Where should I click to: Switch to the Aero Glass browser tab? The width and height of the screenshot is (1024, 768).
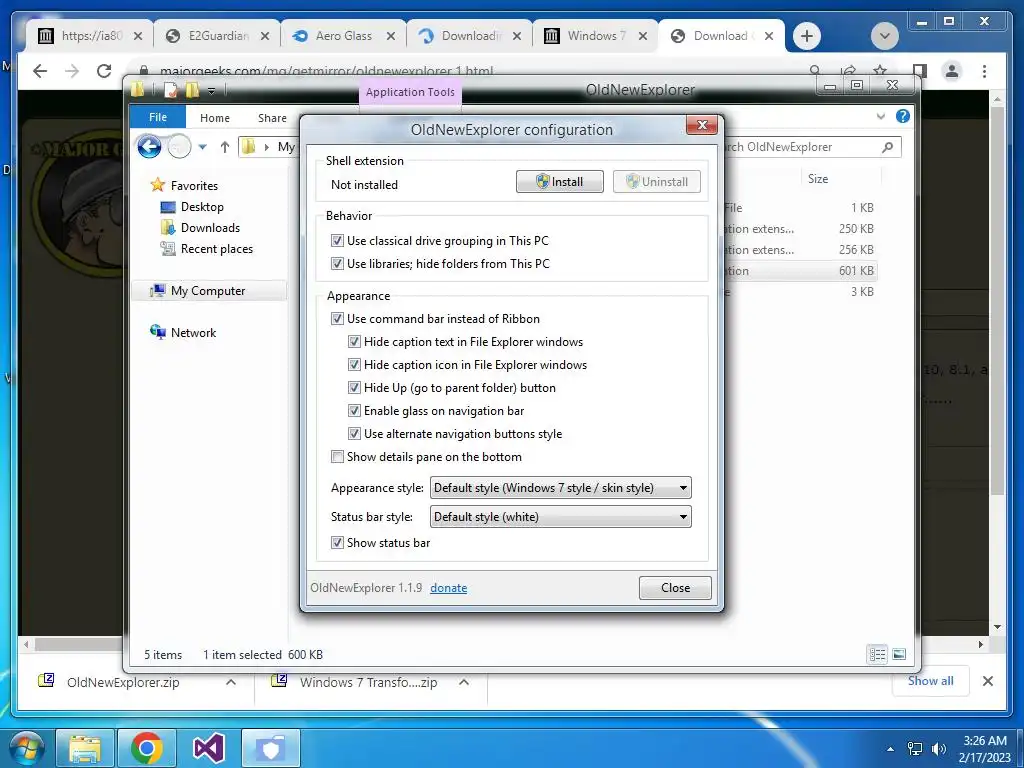pyautogui.click(x=344, y=36)
